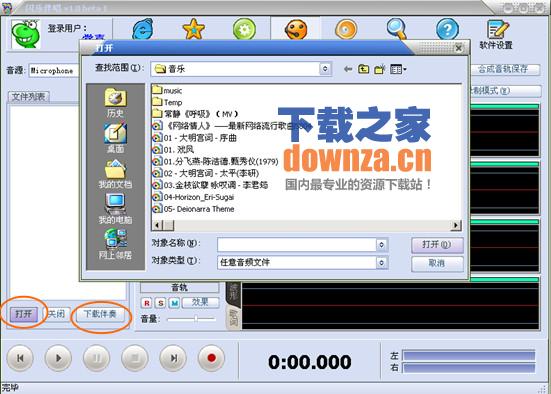Expand the 对象类型 file type dropdown
This screenshot has width=551, height=394.
coord(382,262)
